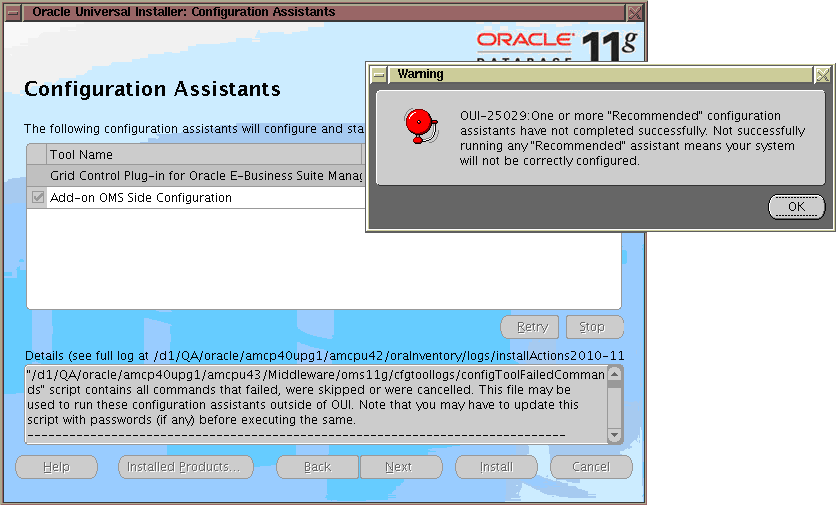
Task: Toggle the Add-on OMS Side Configuration checkbox
Action: [37, 197]
